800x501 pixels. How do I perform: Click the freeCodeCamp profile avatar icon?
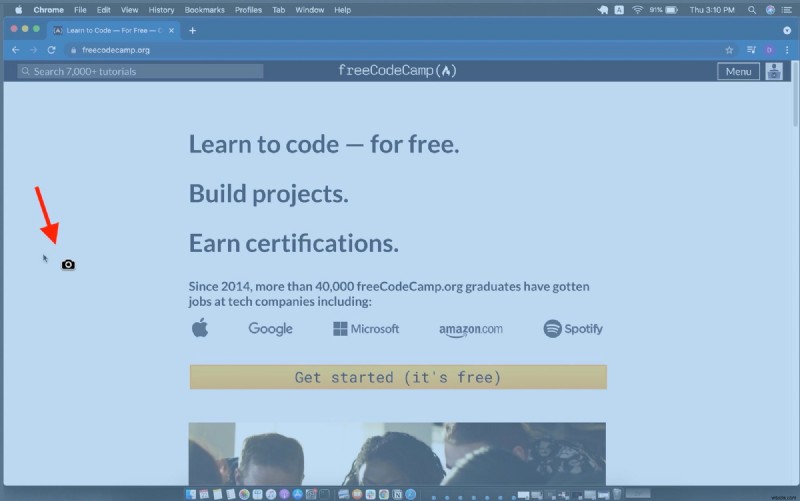pyautogui.click(x=774, y=71)
